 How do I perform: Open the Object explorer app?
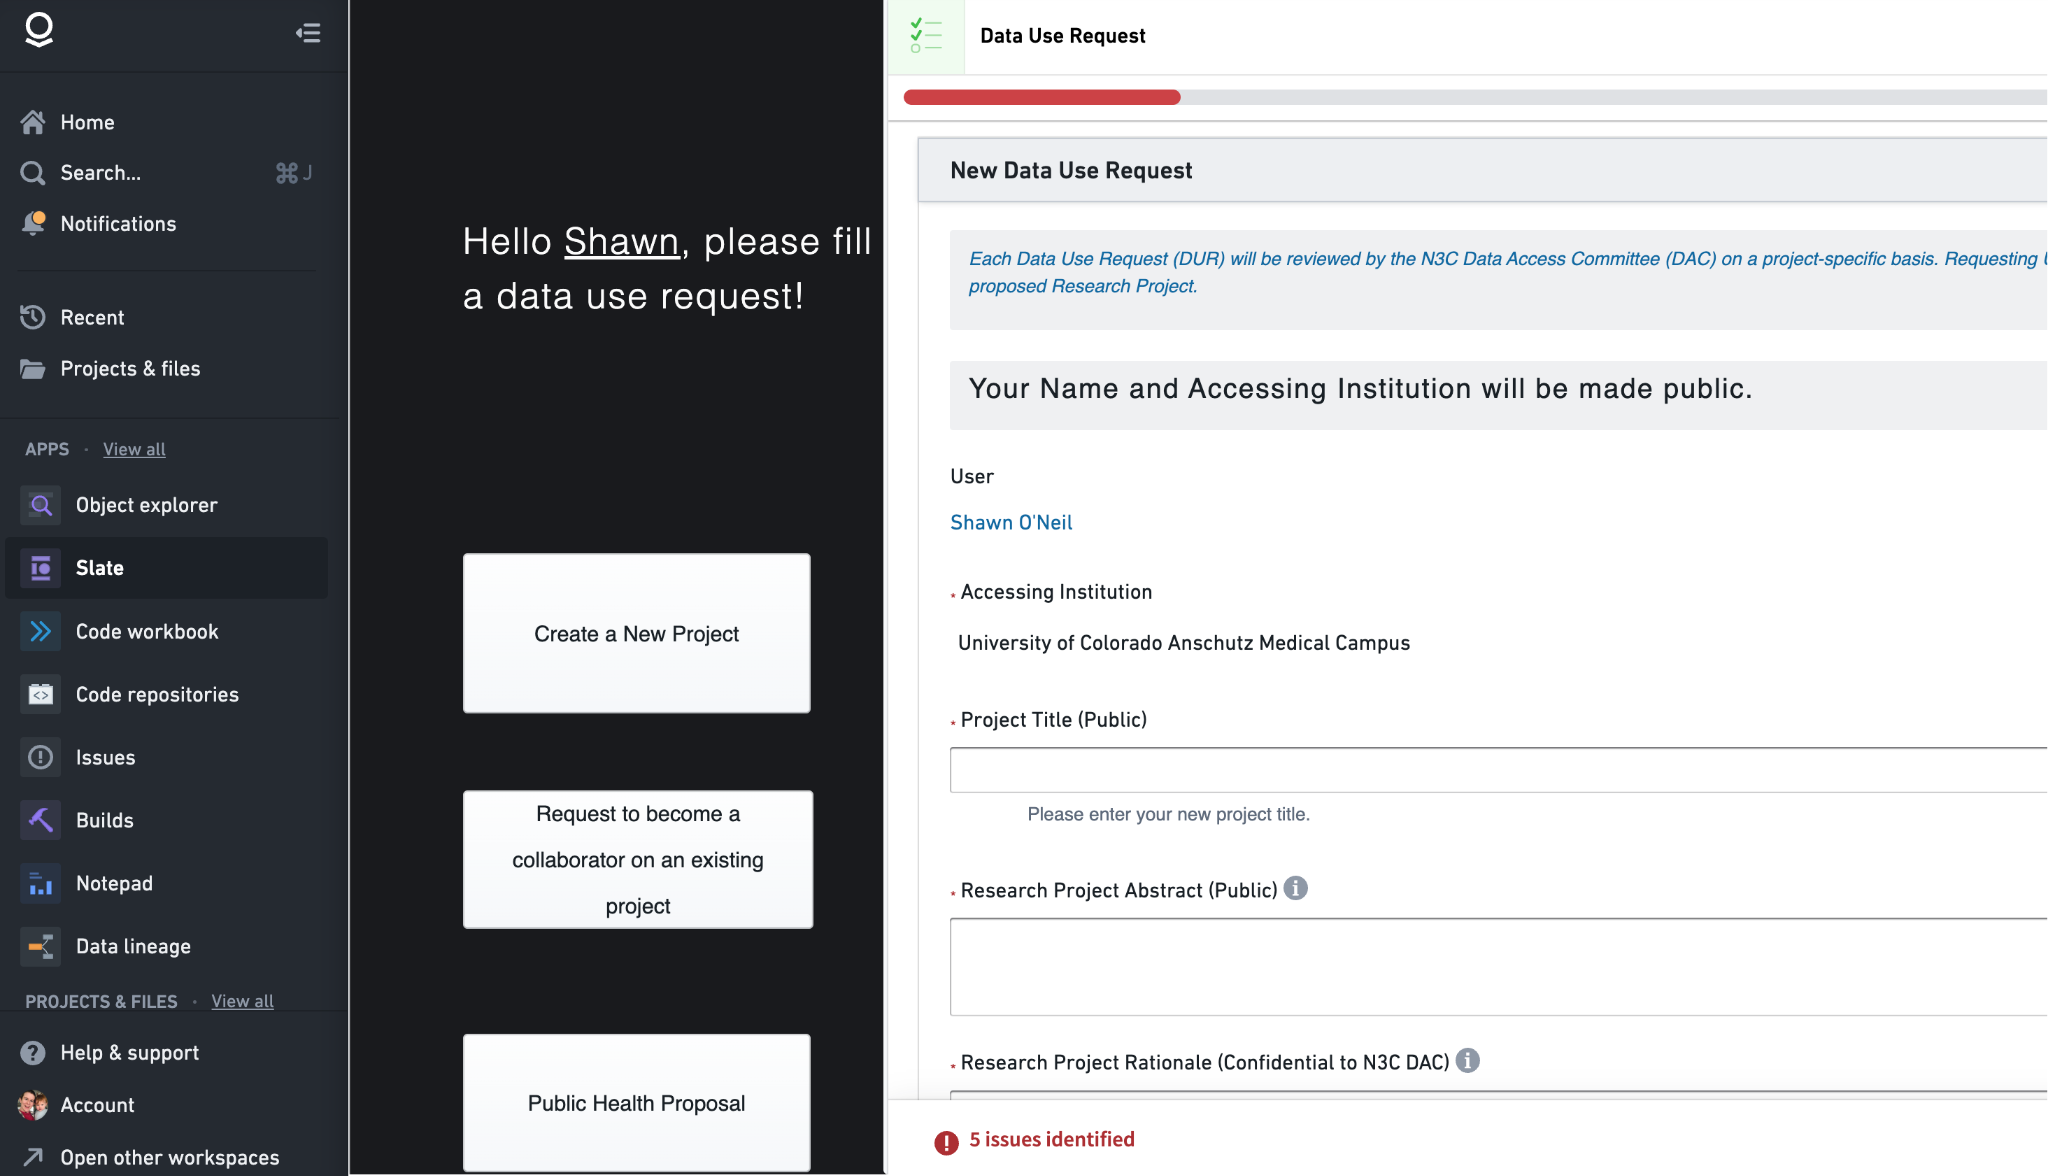146,505
